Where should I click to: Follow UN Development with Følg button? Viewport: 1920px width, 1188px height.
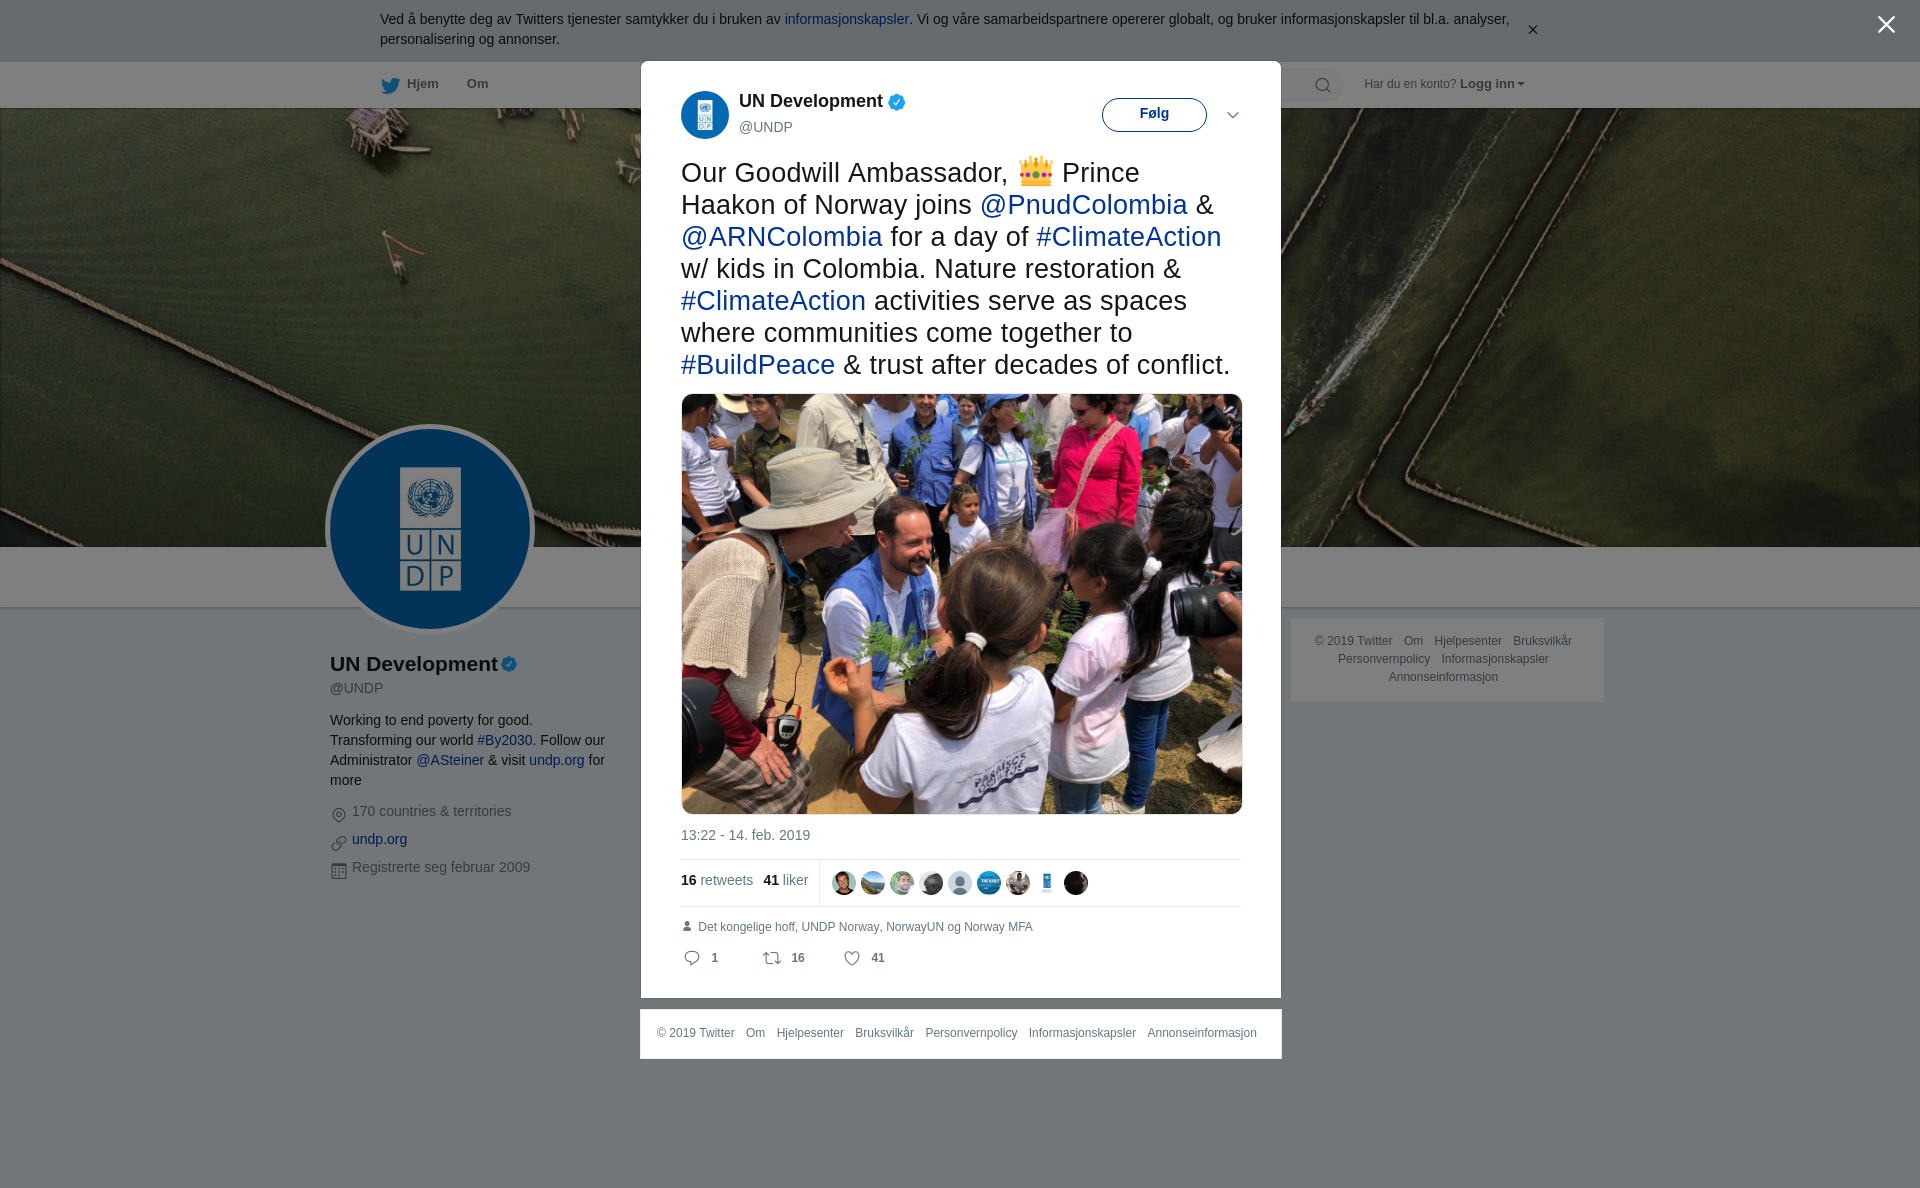(x=1154, y=115)
